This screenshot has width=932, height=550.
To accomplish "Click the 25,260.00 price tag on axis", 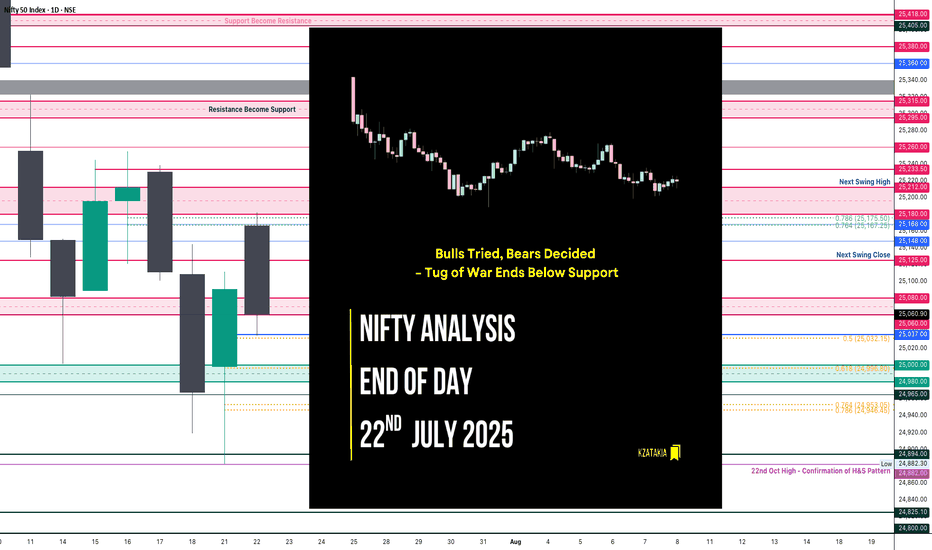I will (x=912, y=147).
